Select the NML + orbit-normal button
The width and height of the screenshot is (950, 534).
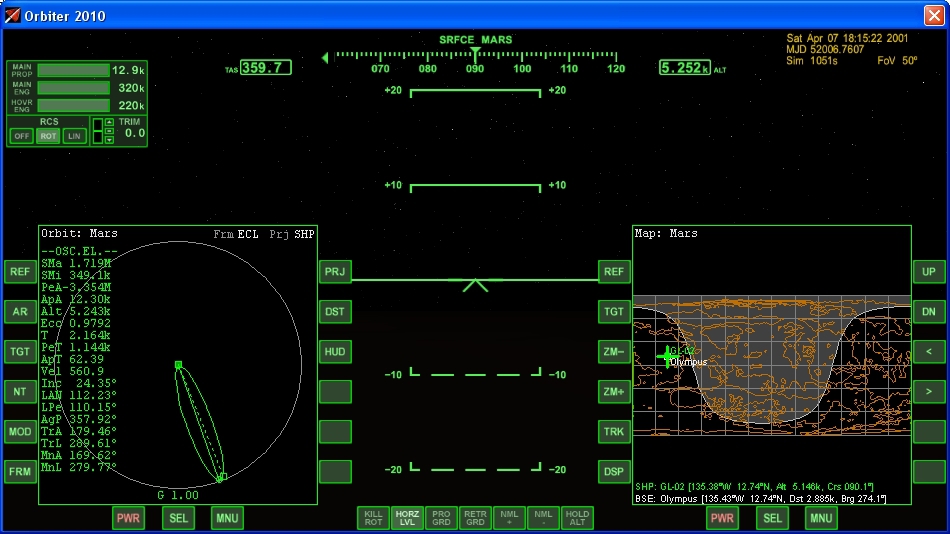click(509, 518)
